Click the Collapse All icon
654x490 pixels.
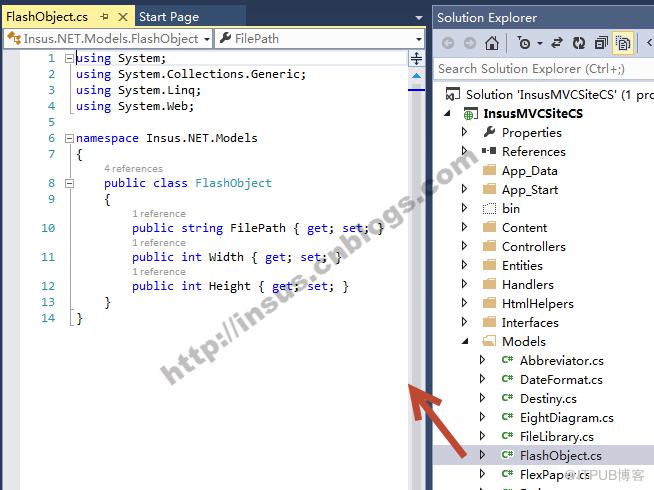point(601,43)
